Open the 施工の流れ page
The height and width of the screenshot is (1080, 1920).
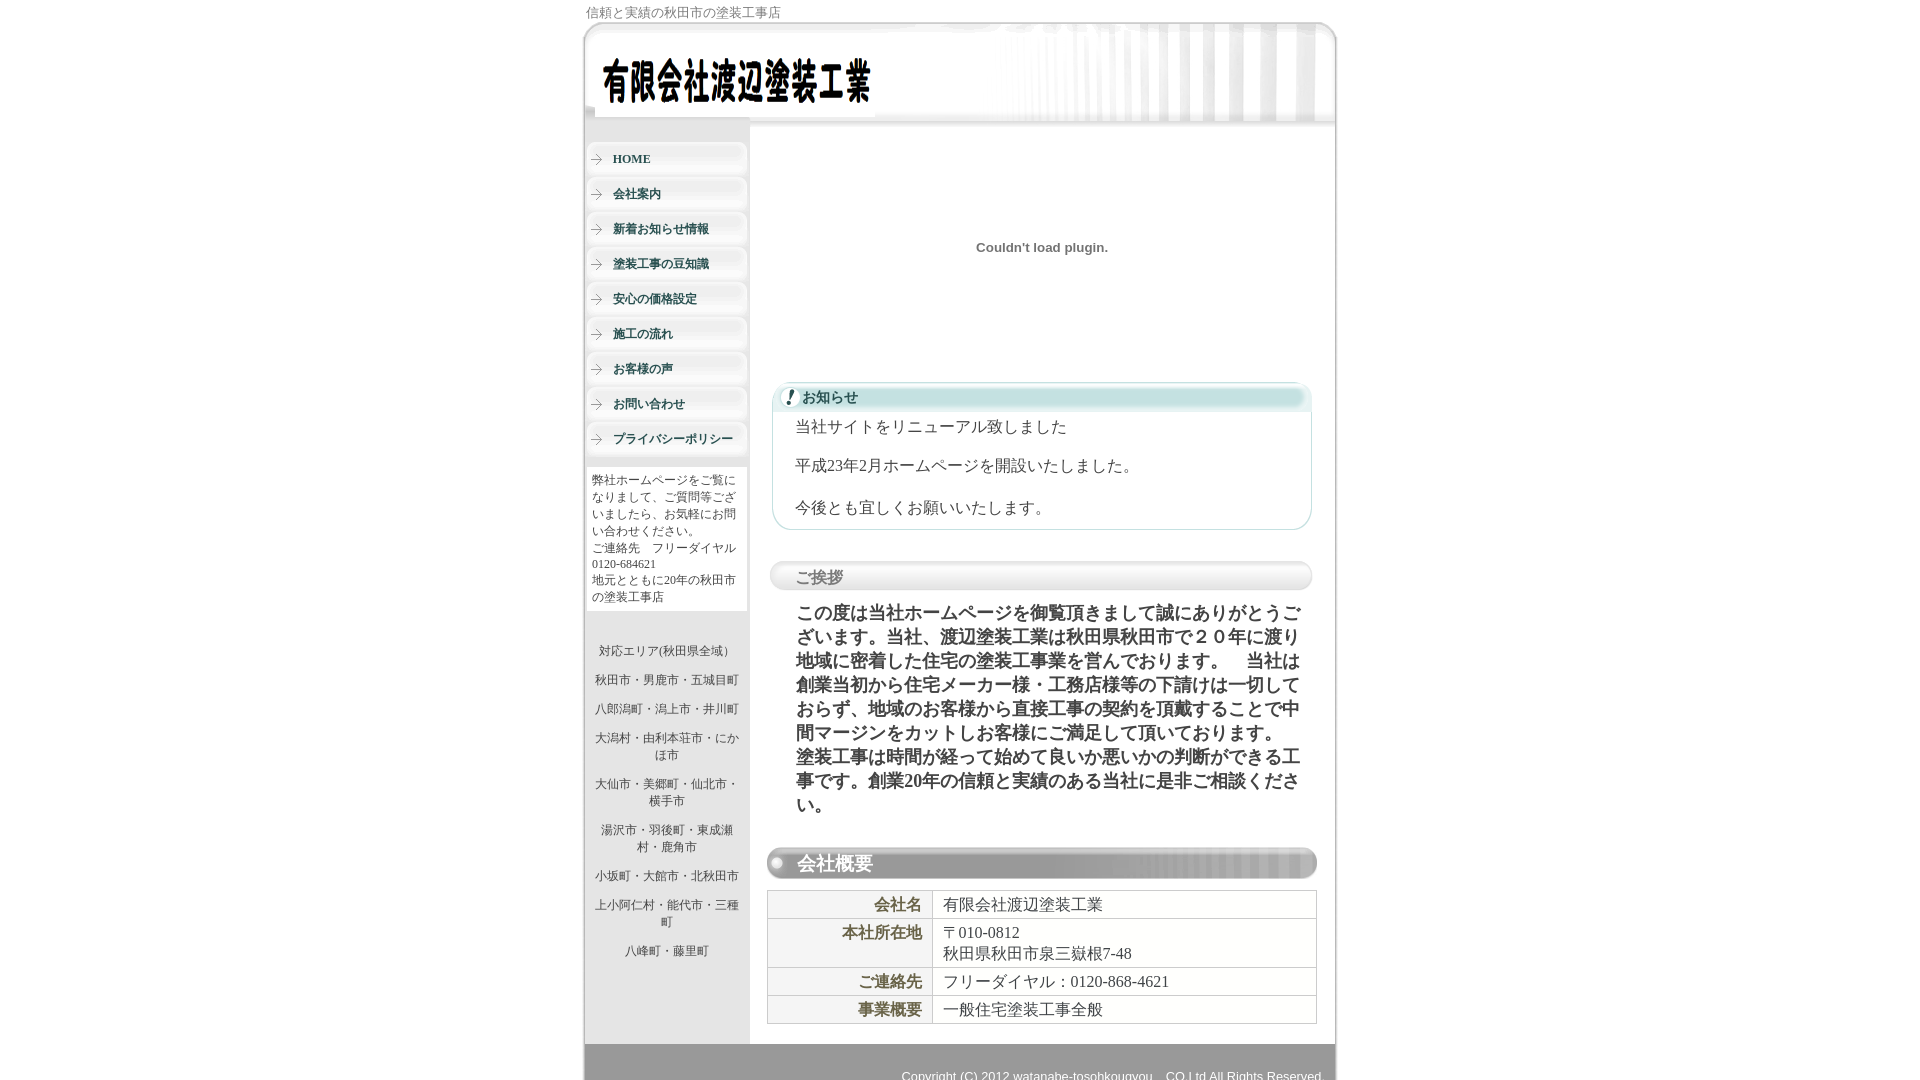click(642, 333)
